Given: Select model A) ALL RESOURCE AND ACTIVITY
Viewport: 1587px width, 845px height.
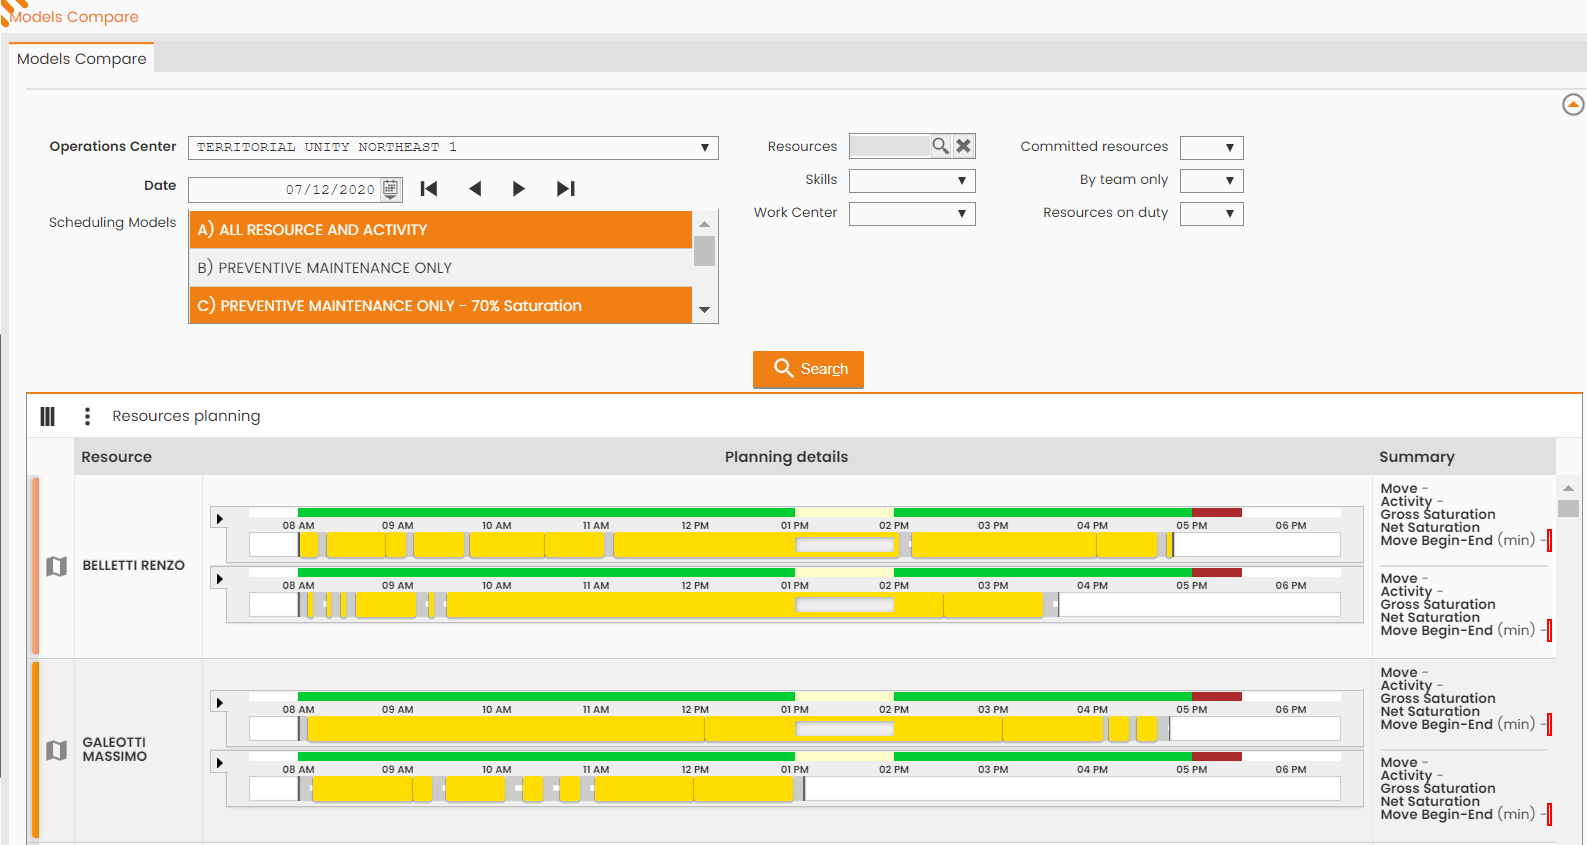Looking at the screenshot, I should [x=440, y=230].
